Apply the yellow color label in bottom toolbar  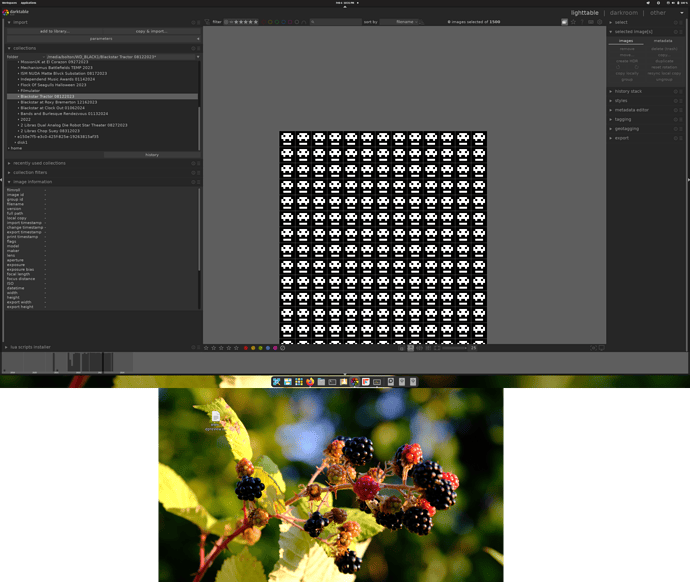[253, 348]
